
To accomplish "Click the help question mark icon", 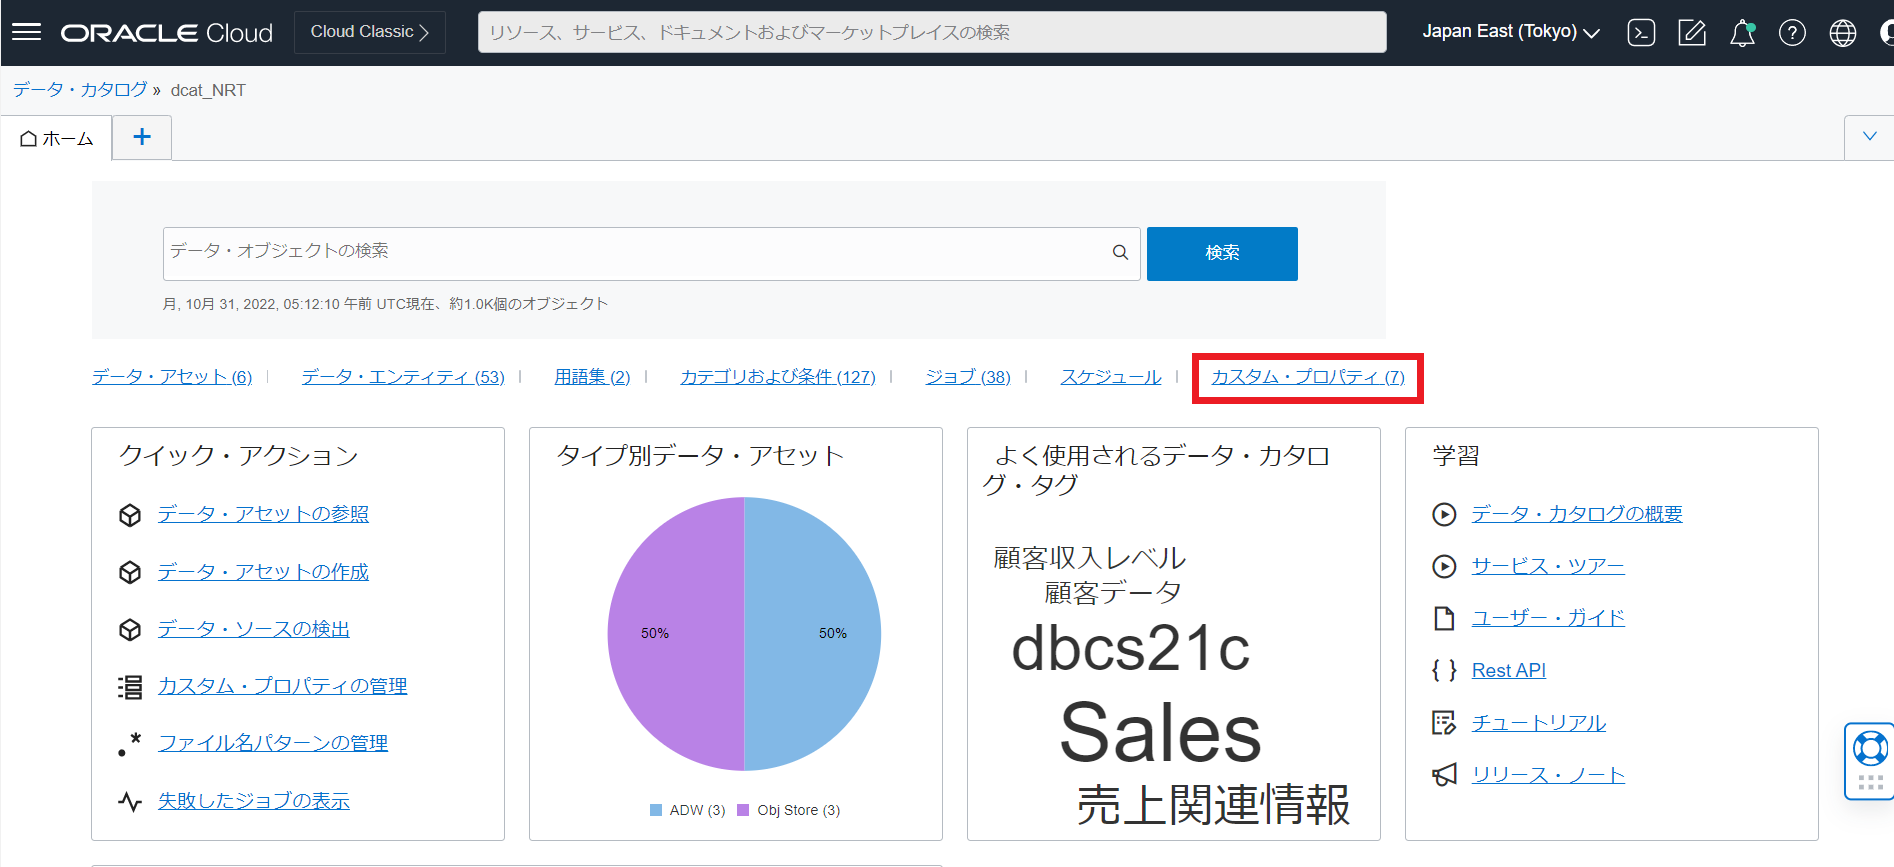I will (1792, 33).
